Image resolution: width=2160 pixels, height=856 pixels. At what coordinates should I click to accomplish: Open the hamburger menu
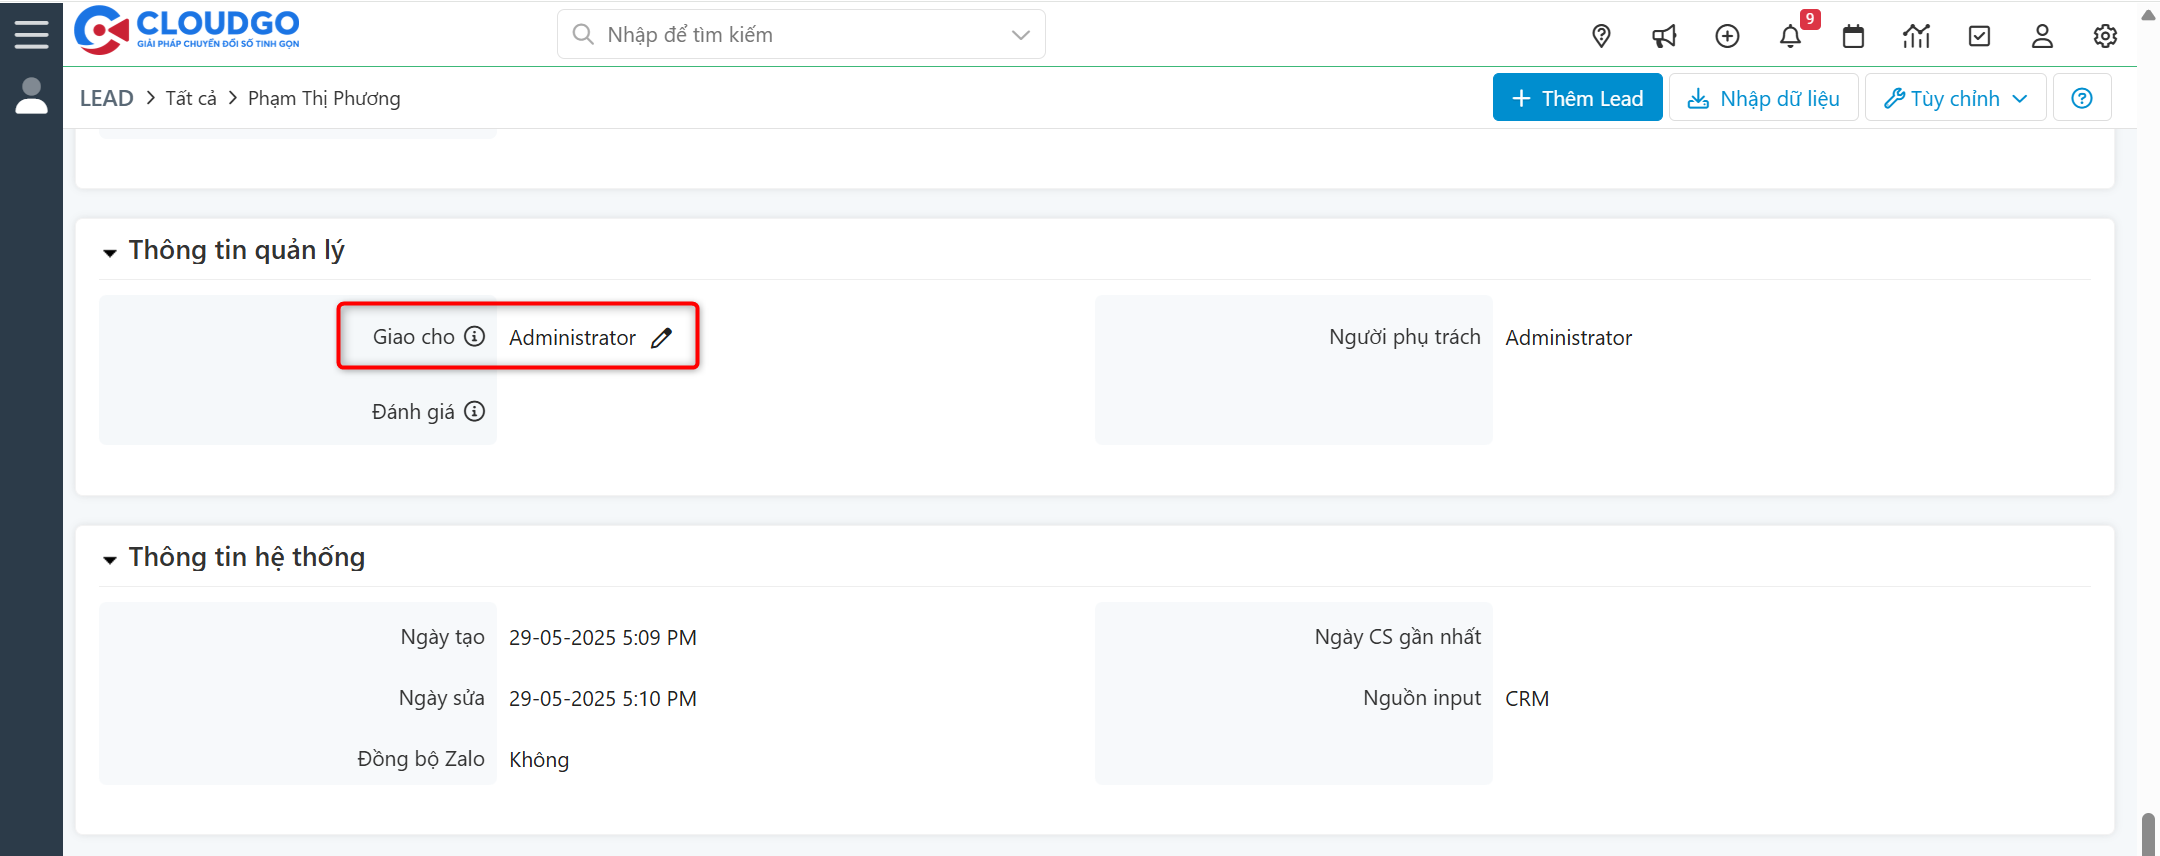31,34
